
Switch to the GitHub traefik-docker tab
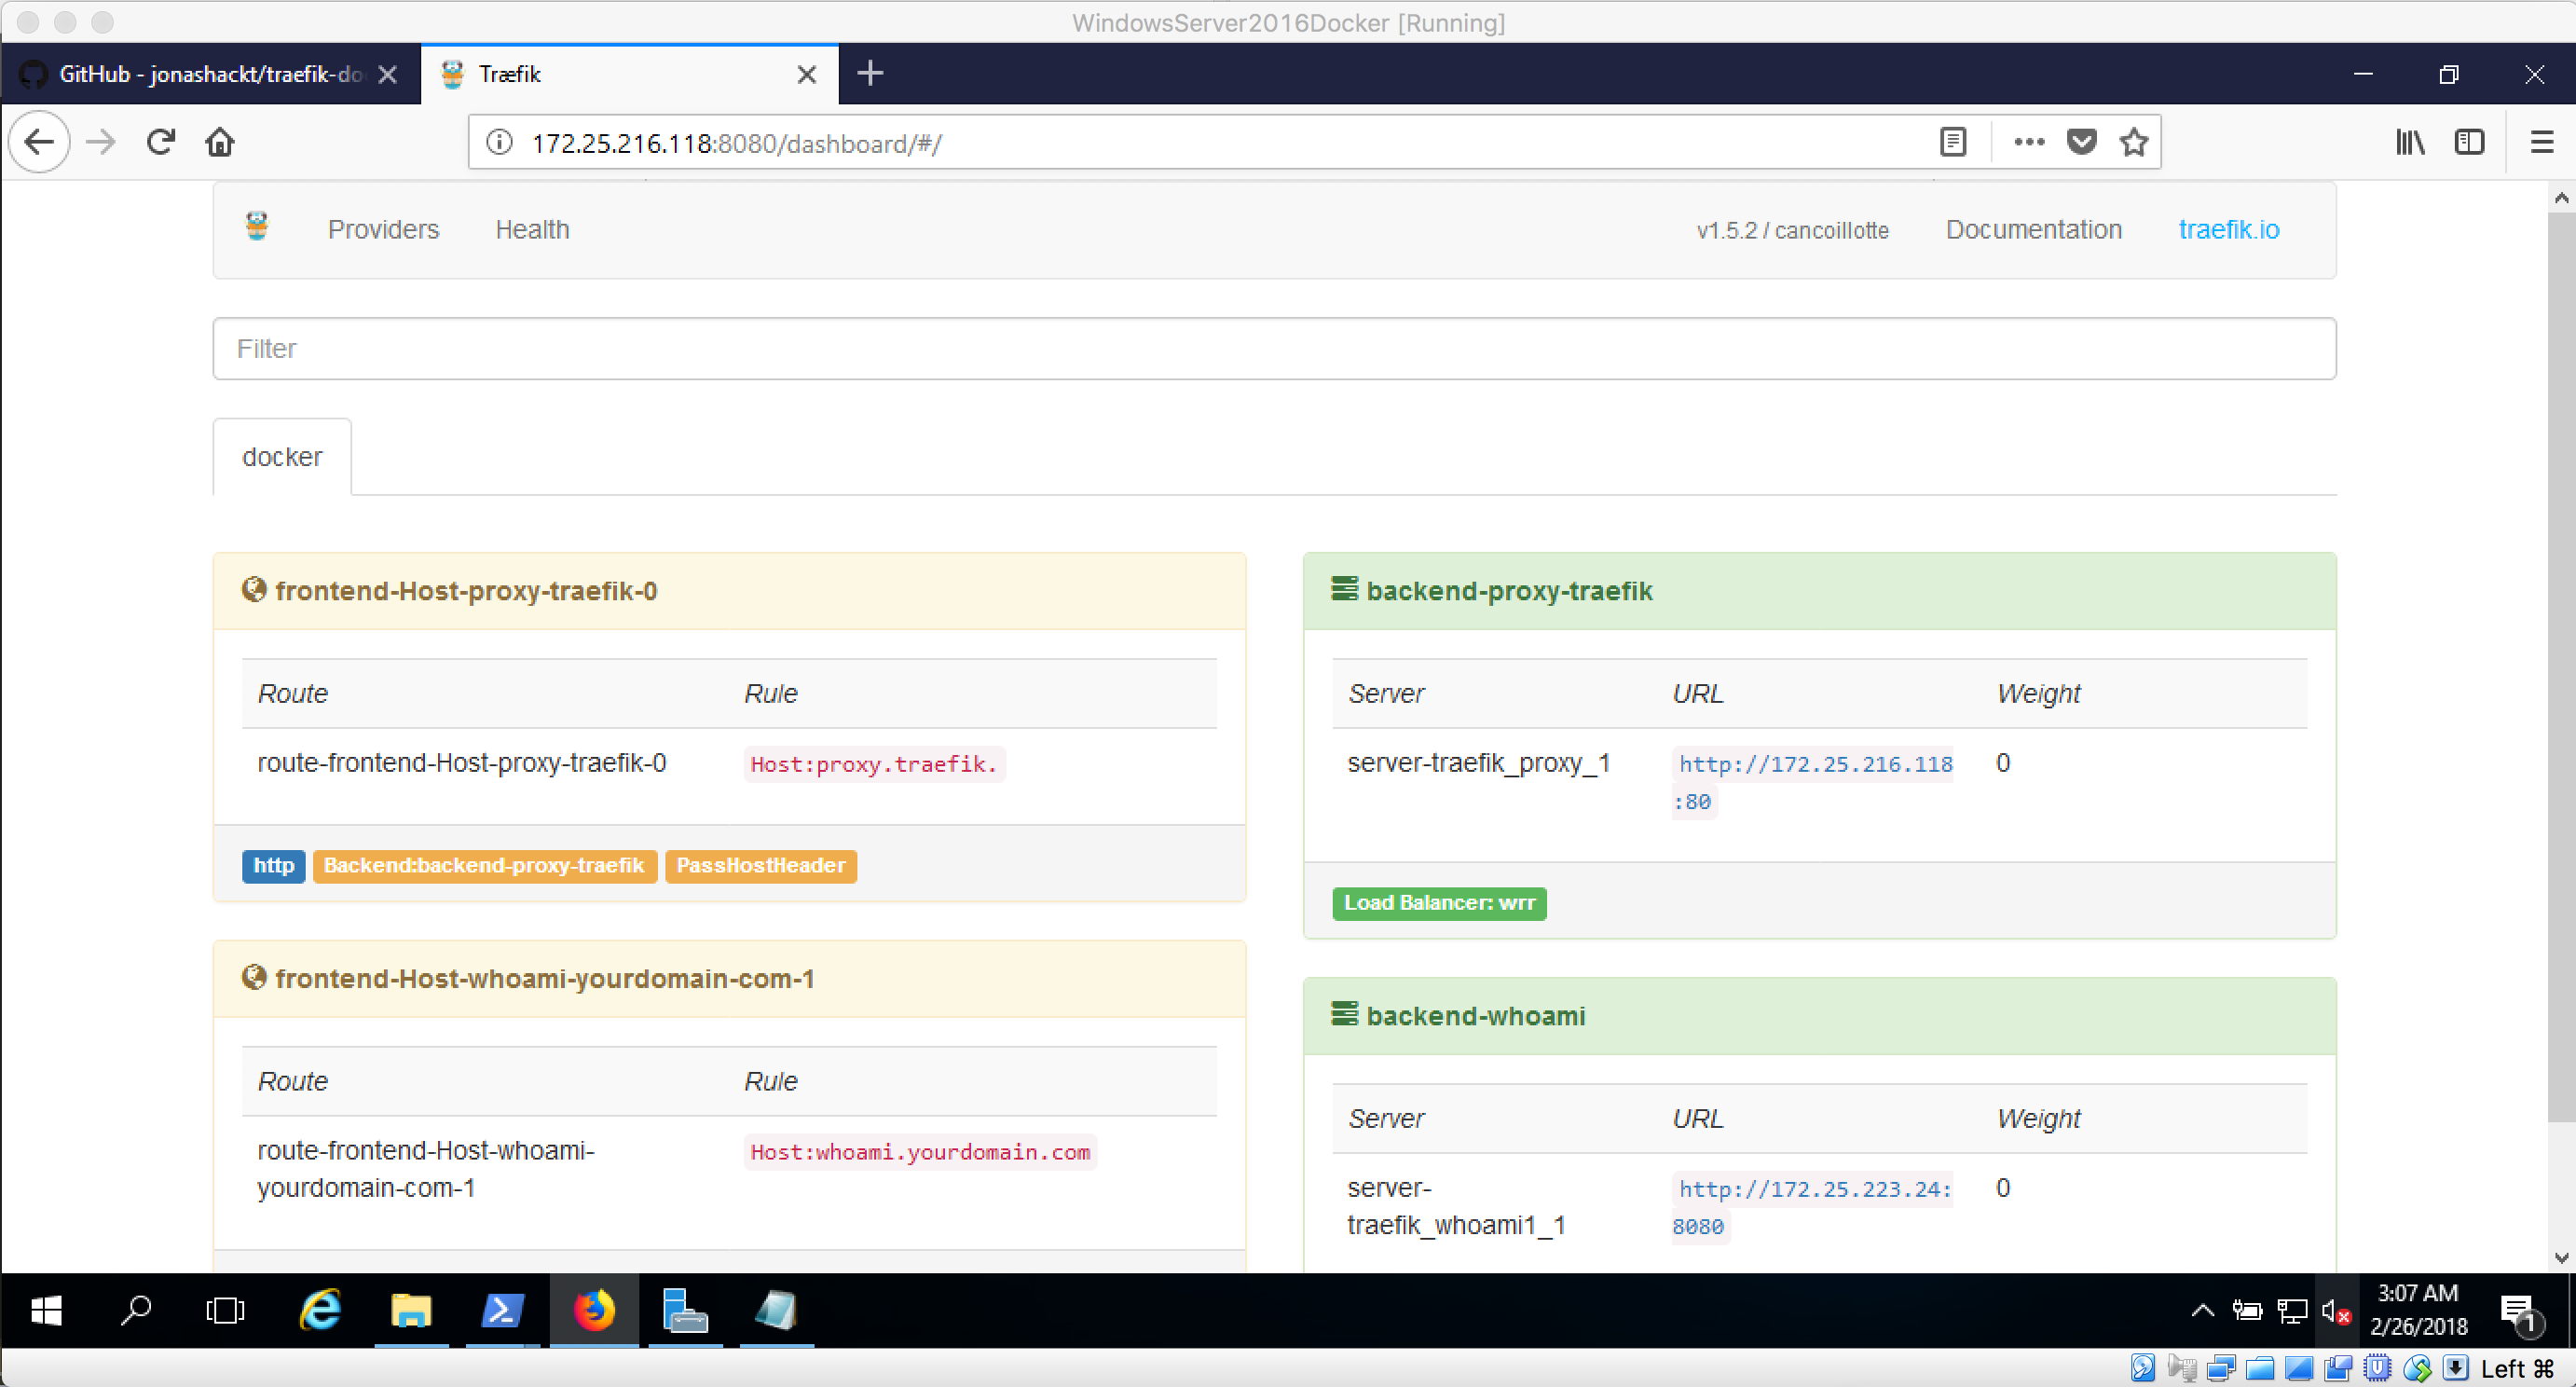click(200, 74)
